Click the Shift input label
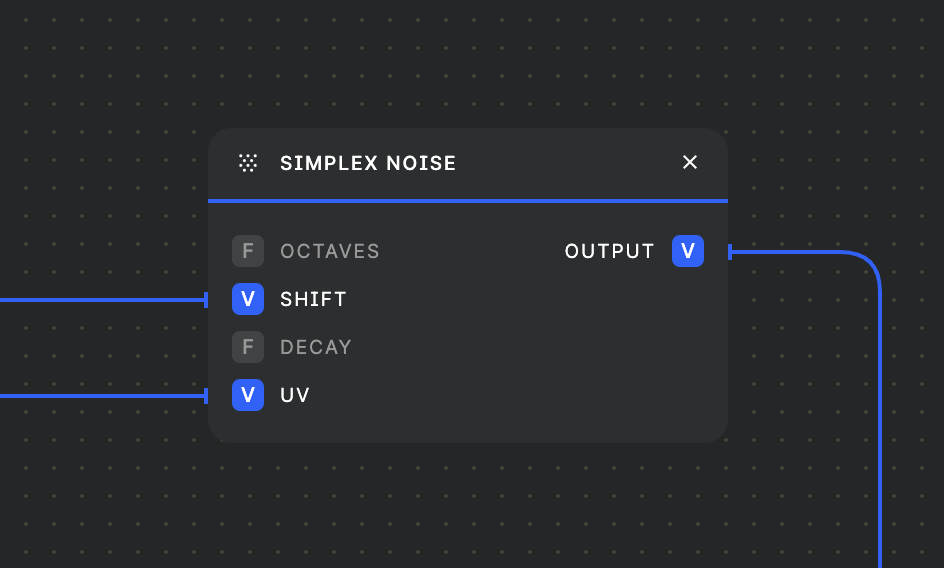Viewport: 944px width, 568px height. [313, 299]
